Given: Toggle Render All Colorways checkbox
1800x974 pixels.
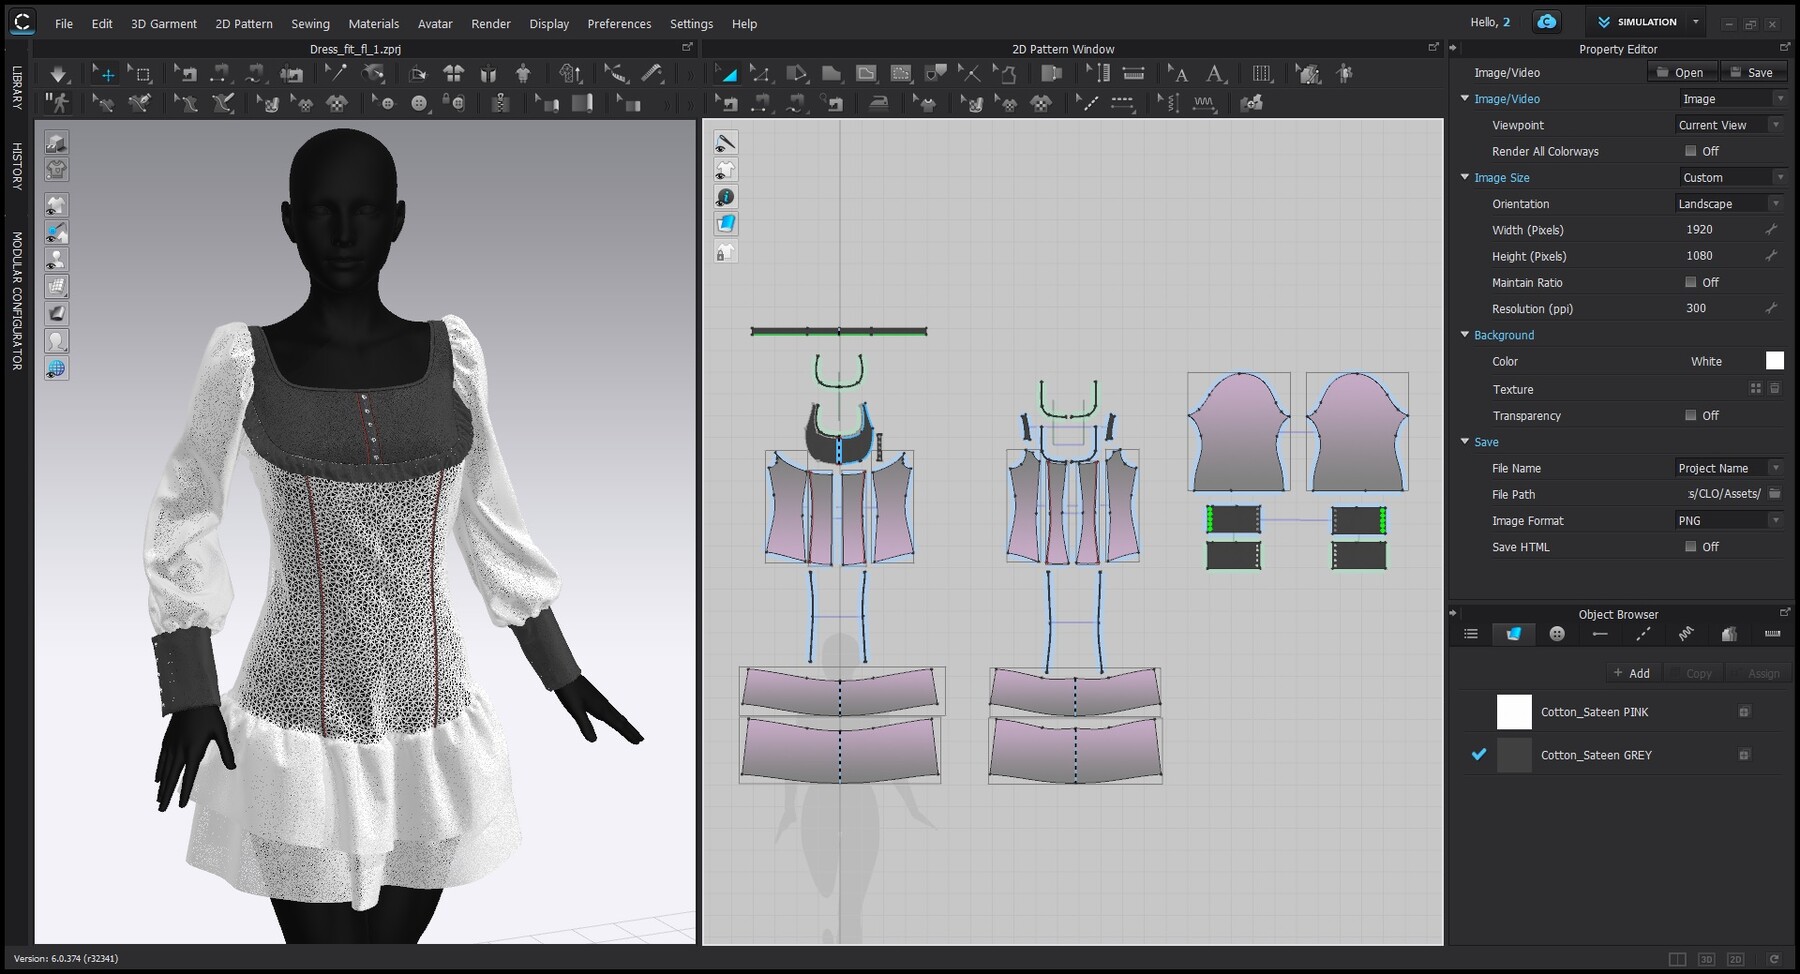Looking at the screenshot, I should coord(1690,151).
